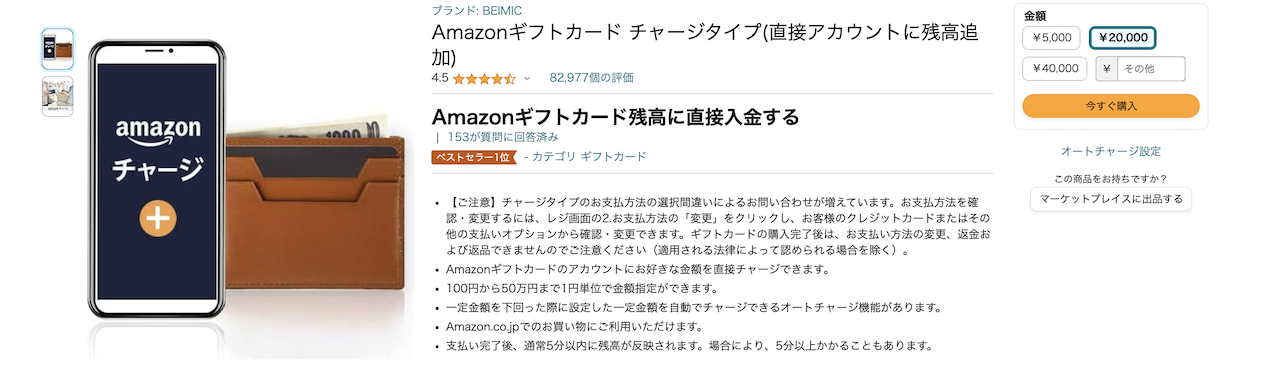Select the second product thumbnail image
This screenshot has width=1280, height=378.
point(57,97)
